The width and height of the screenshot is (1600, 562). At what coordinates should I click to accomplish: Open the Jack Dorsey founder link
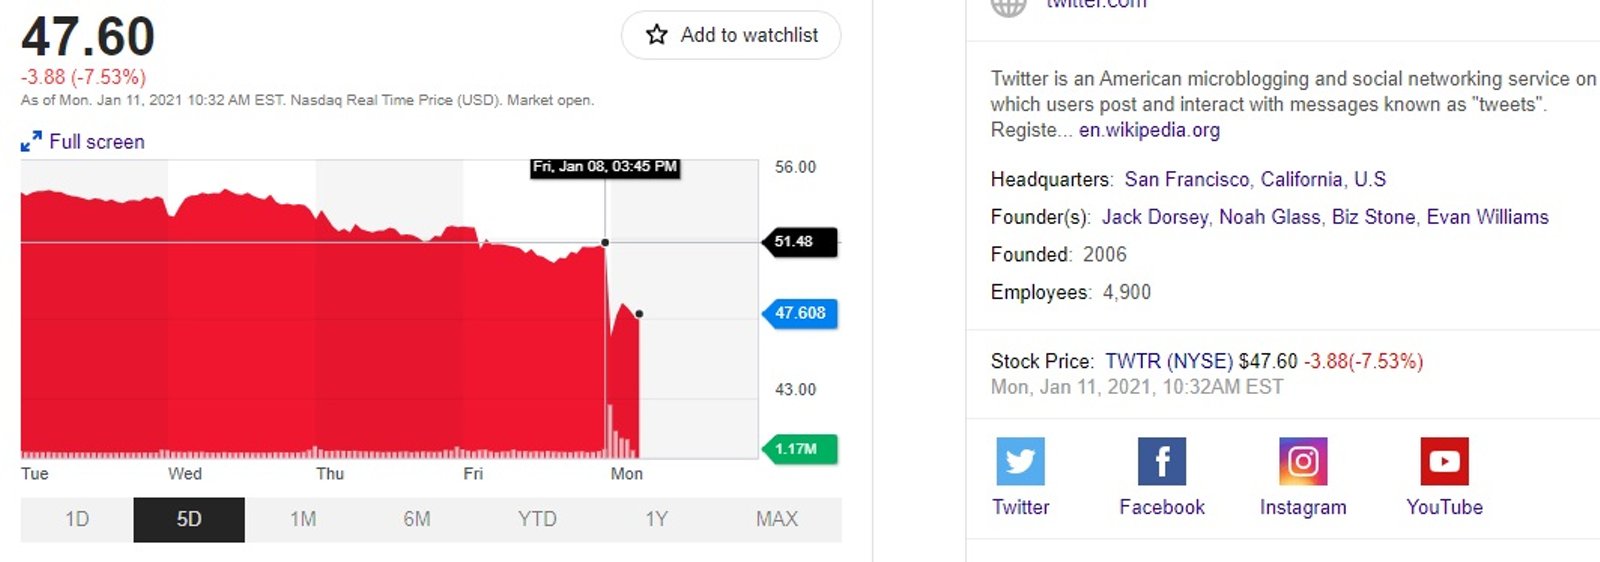tap(1155, 217)
